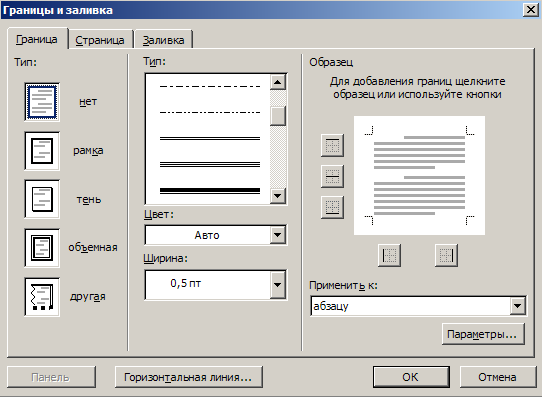Select the double line style

tap(210, 139)
